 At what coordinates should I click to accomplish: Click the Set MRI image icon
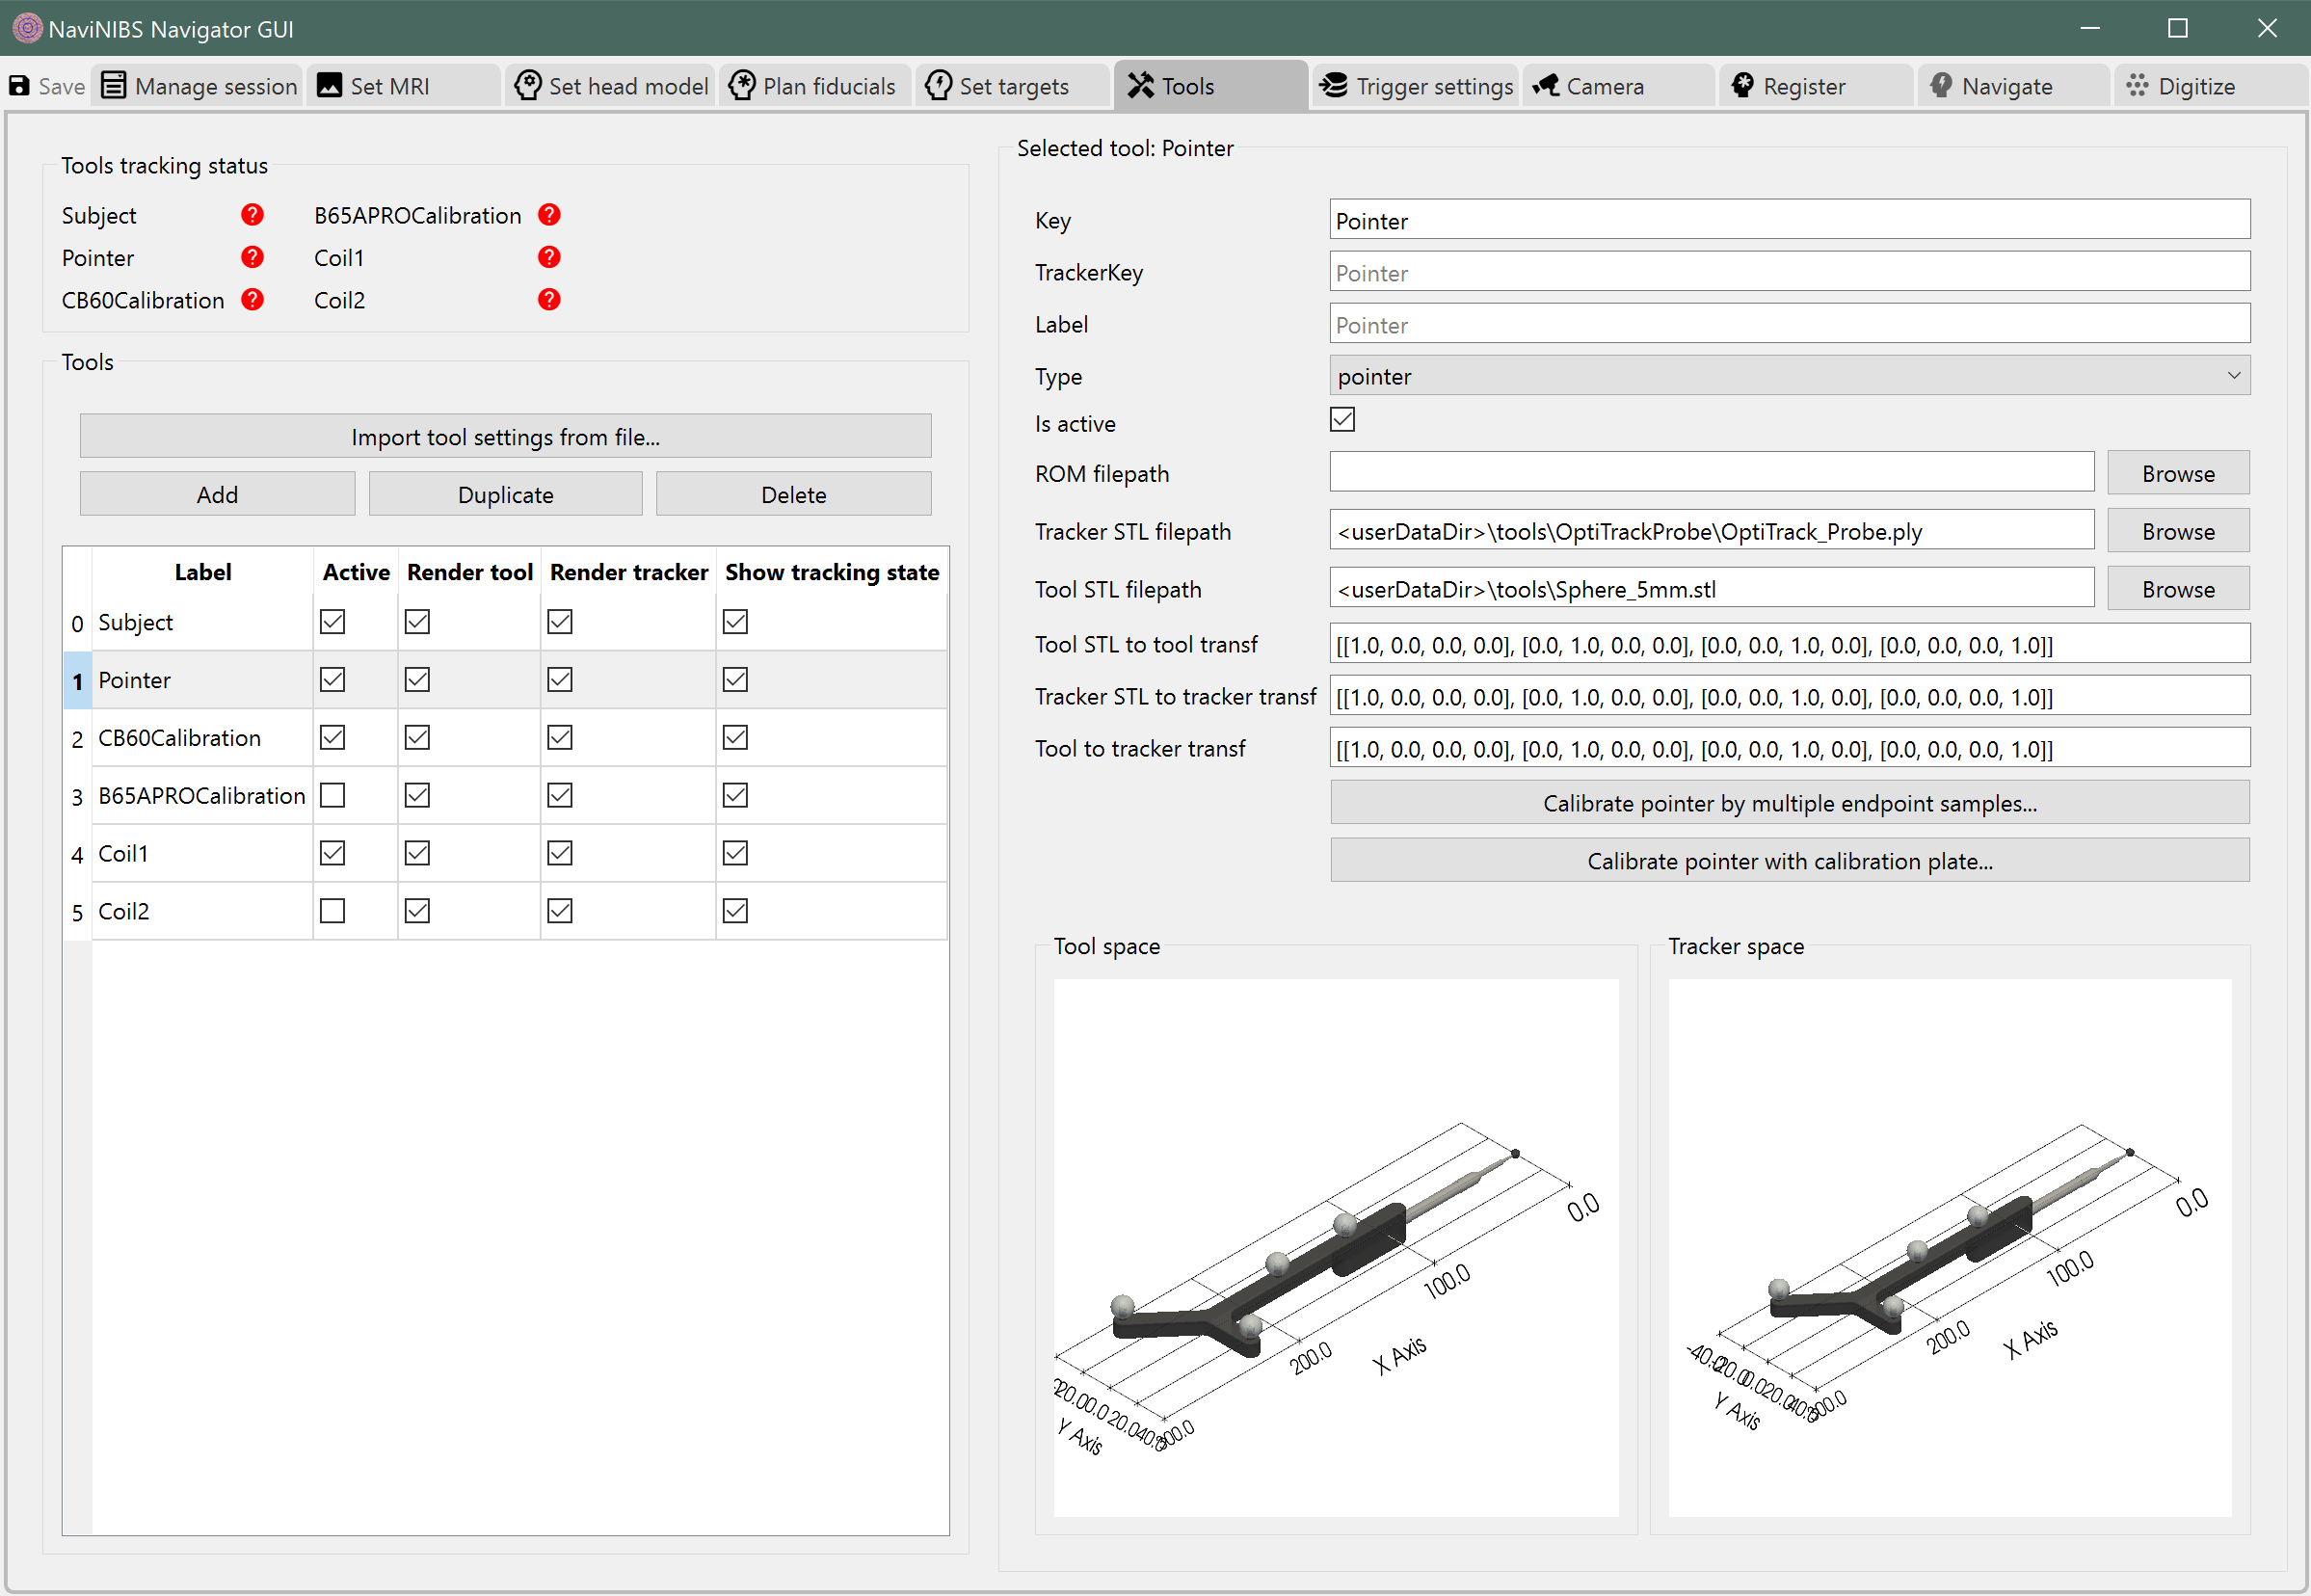(330, 86)
